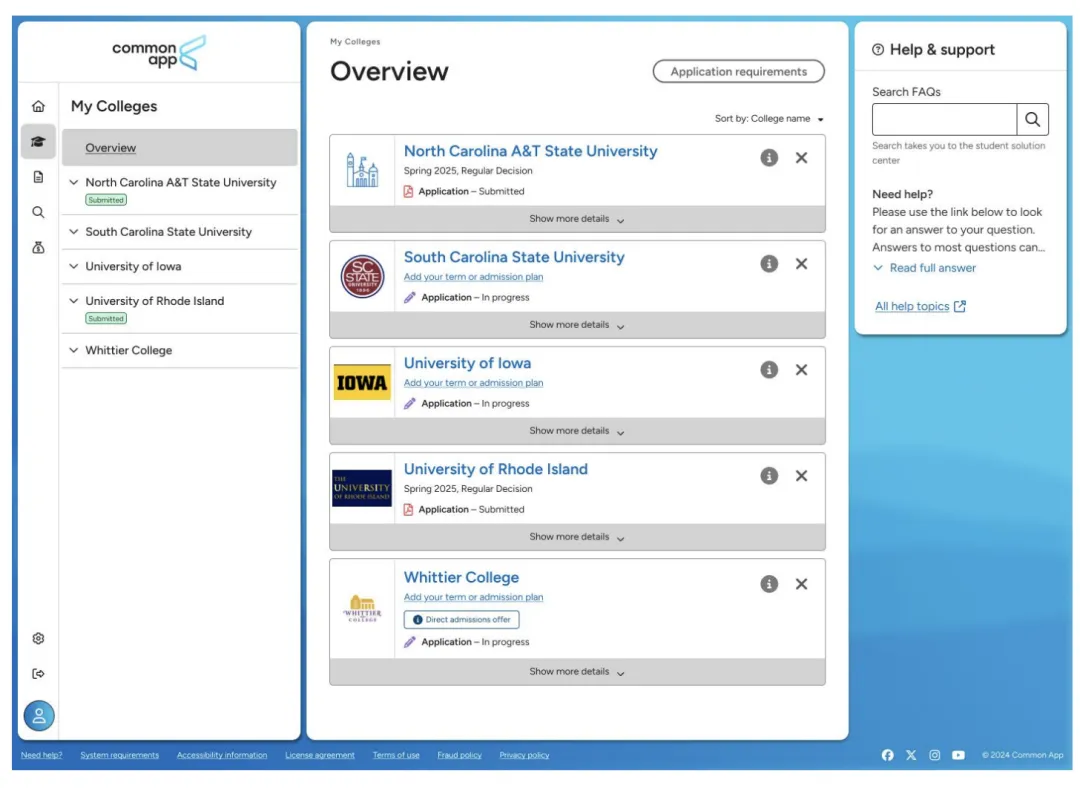Open the user profile avatar
1080x791 pixels.
39,716
